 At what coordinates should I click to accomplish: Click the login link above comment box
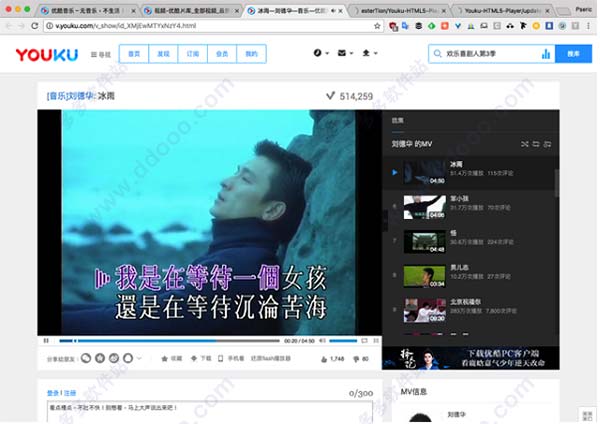click(52, 393)
